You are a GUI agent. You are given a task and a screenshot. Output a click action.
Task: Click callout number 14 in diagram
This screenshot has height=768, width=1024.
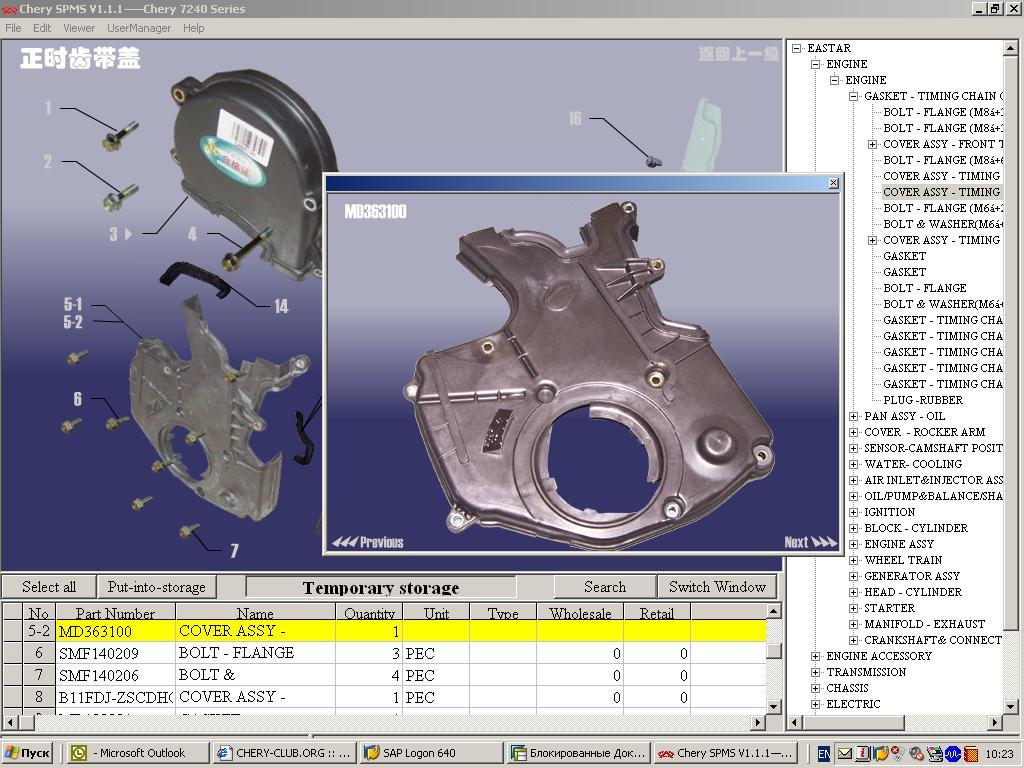click(x=281, y=306)
